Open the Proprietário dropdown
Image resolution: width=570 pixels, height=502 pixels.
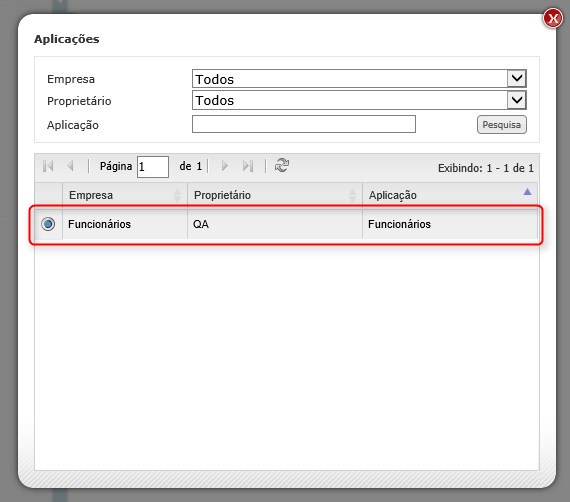(x=359, y=100)
